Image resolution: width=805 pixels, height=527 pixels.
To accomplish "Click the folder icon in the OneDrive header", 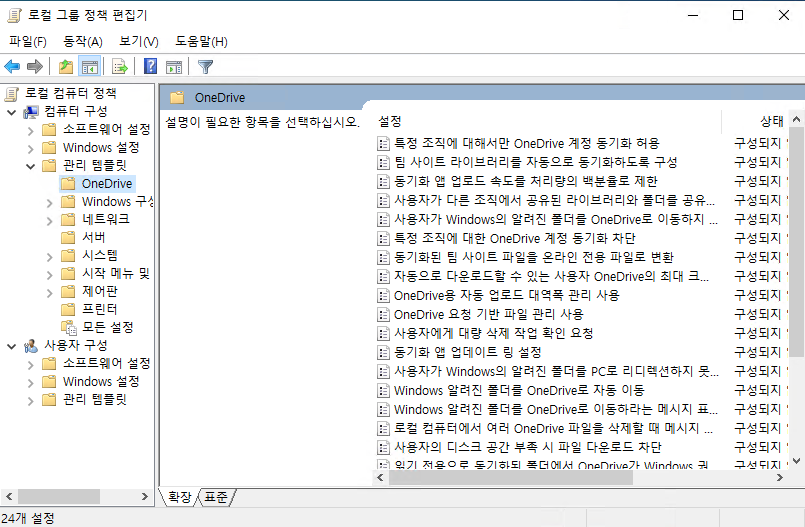I will pos(177,97).
